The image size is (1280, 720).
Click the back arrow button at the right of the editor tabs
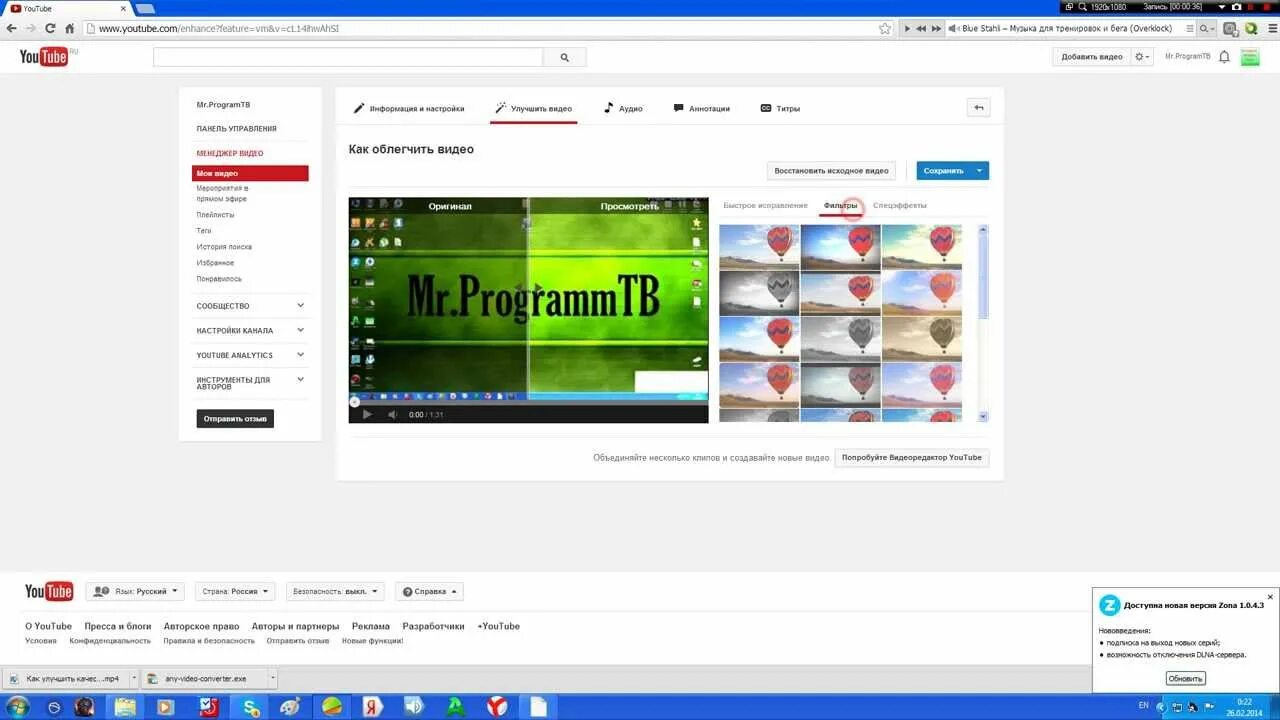point(979,108)
